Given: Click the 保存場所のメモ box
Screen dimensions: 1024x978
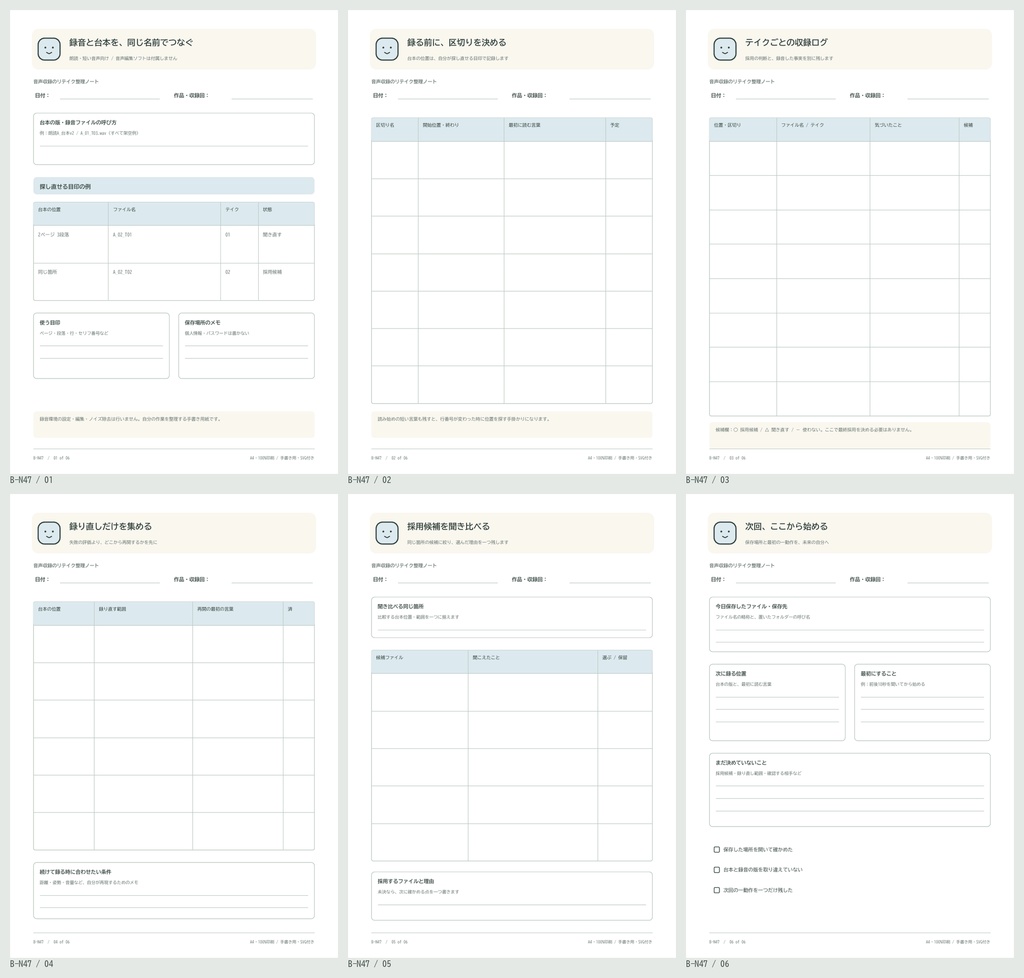Looking at the screenshot, I should pos(246,345).
